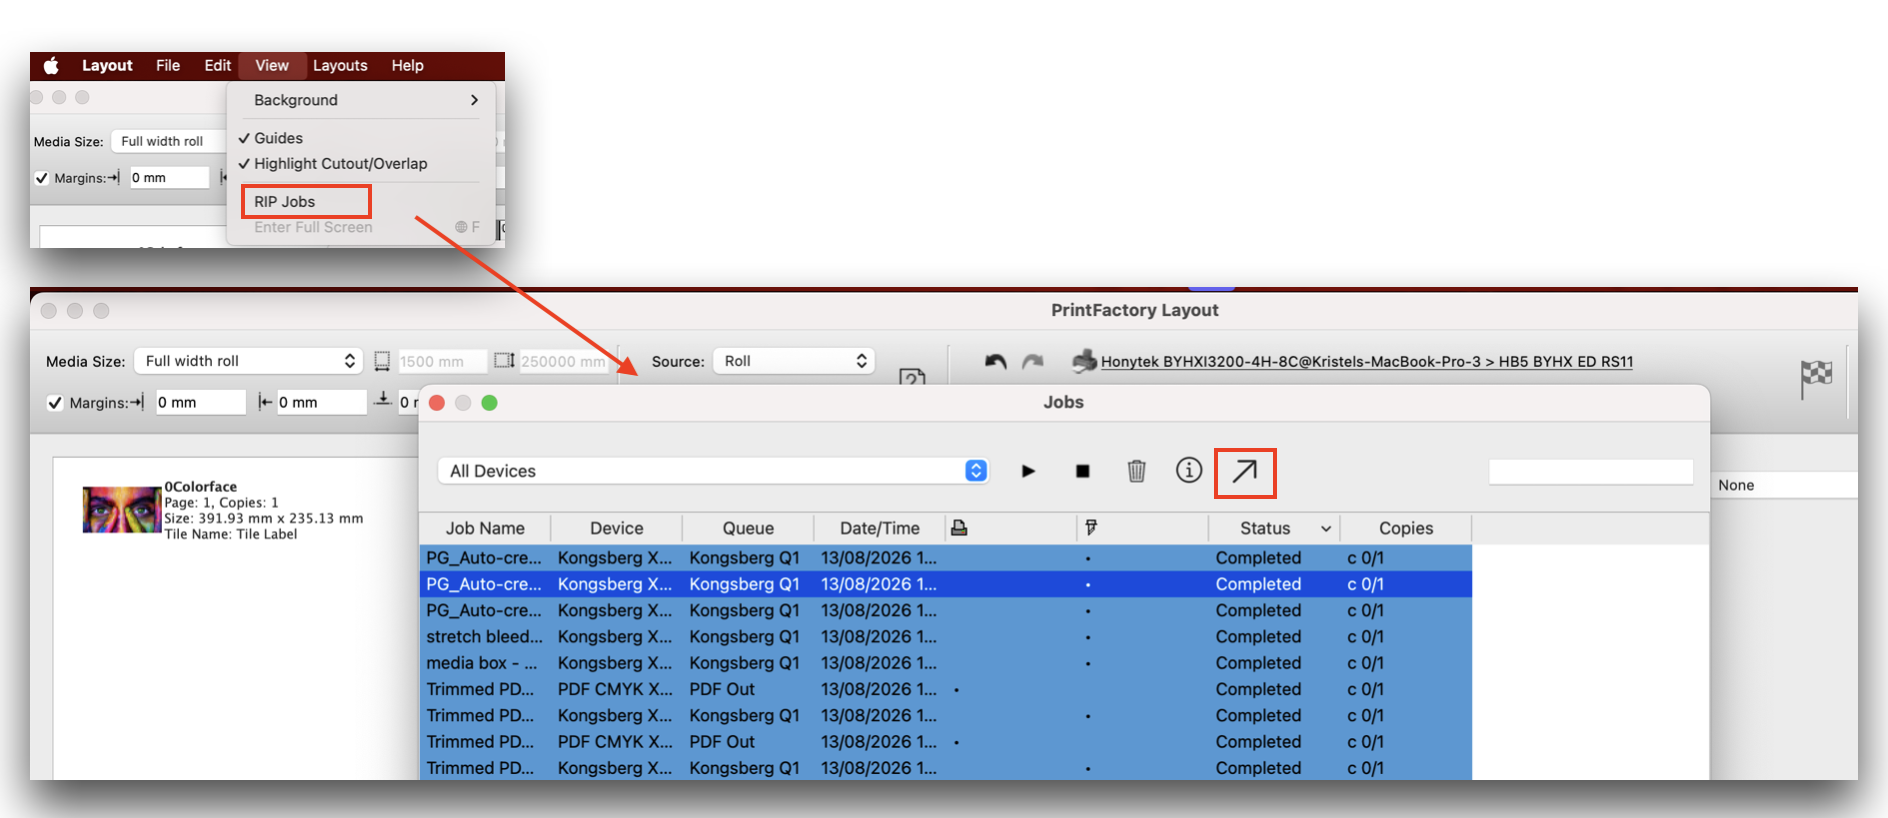Select the 'stretch bleed...' job row
This screenshot has width=1888, height=818.
pos(945,637)
